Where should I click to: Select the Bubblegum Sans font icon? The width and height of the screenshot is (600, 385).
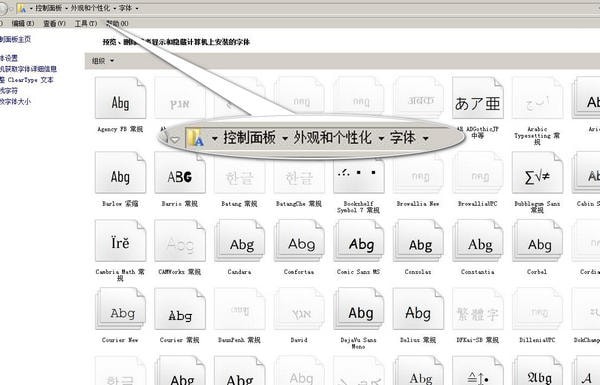click(537, 172)
